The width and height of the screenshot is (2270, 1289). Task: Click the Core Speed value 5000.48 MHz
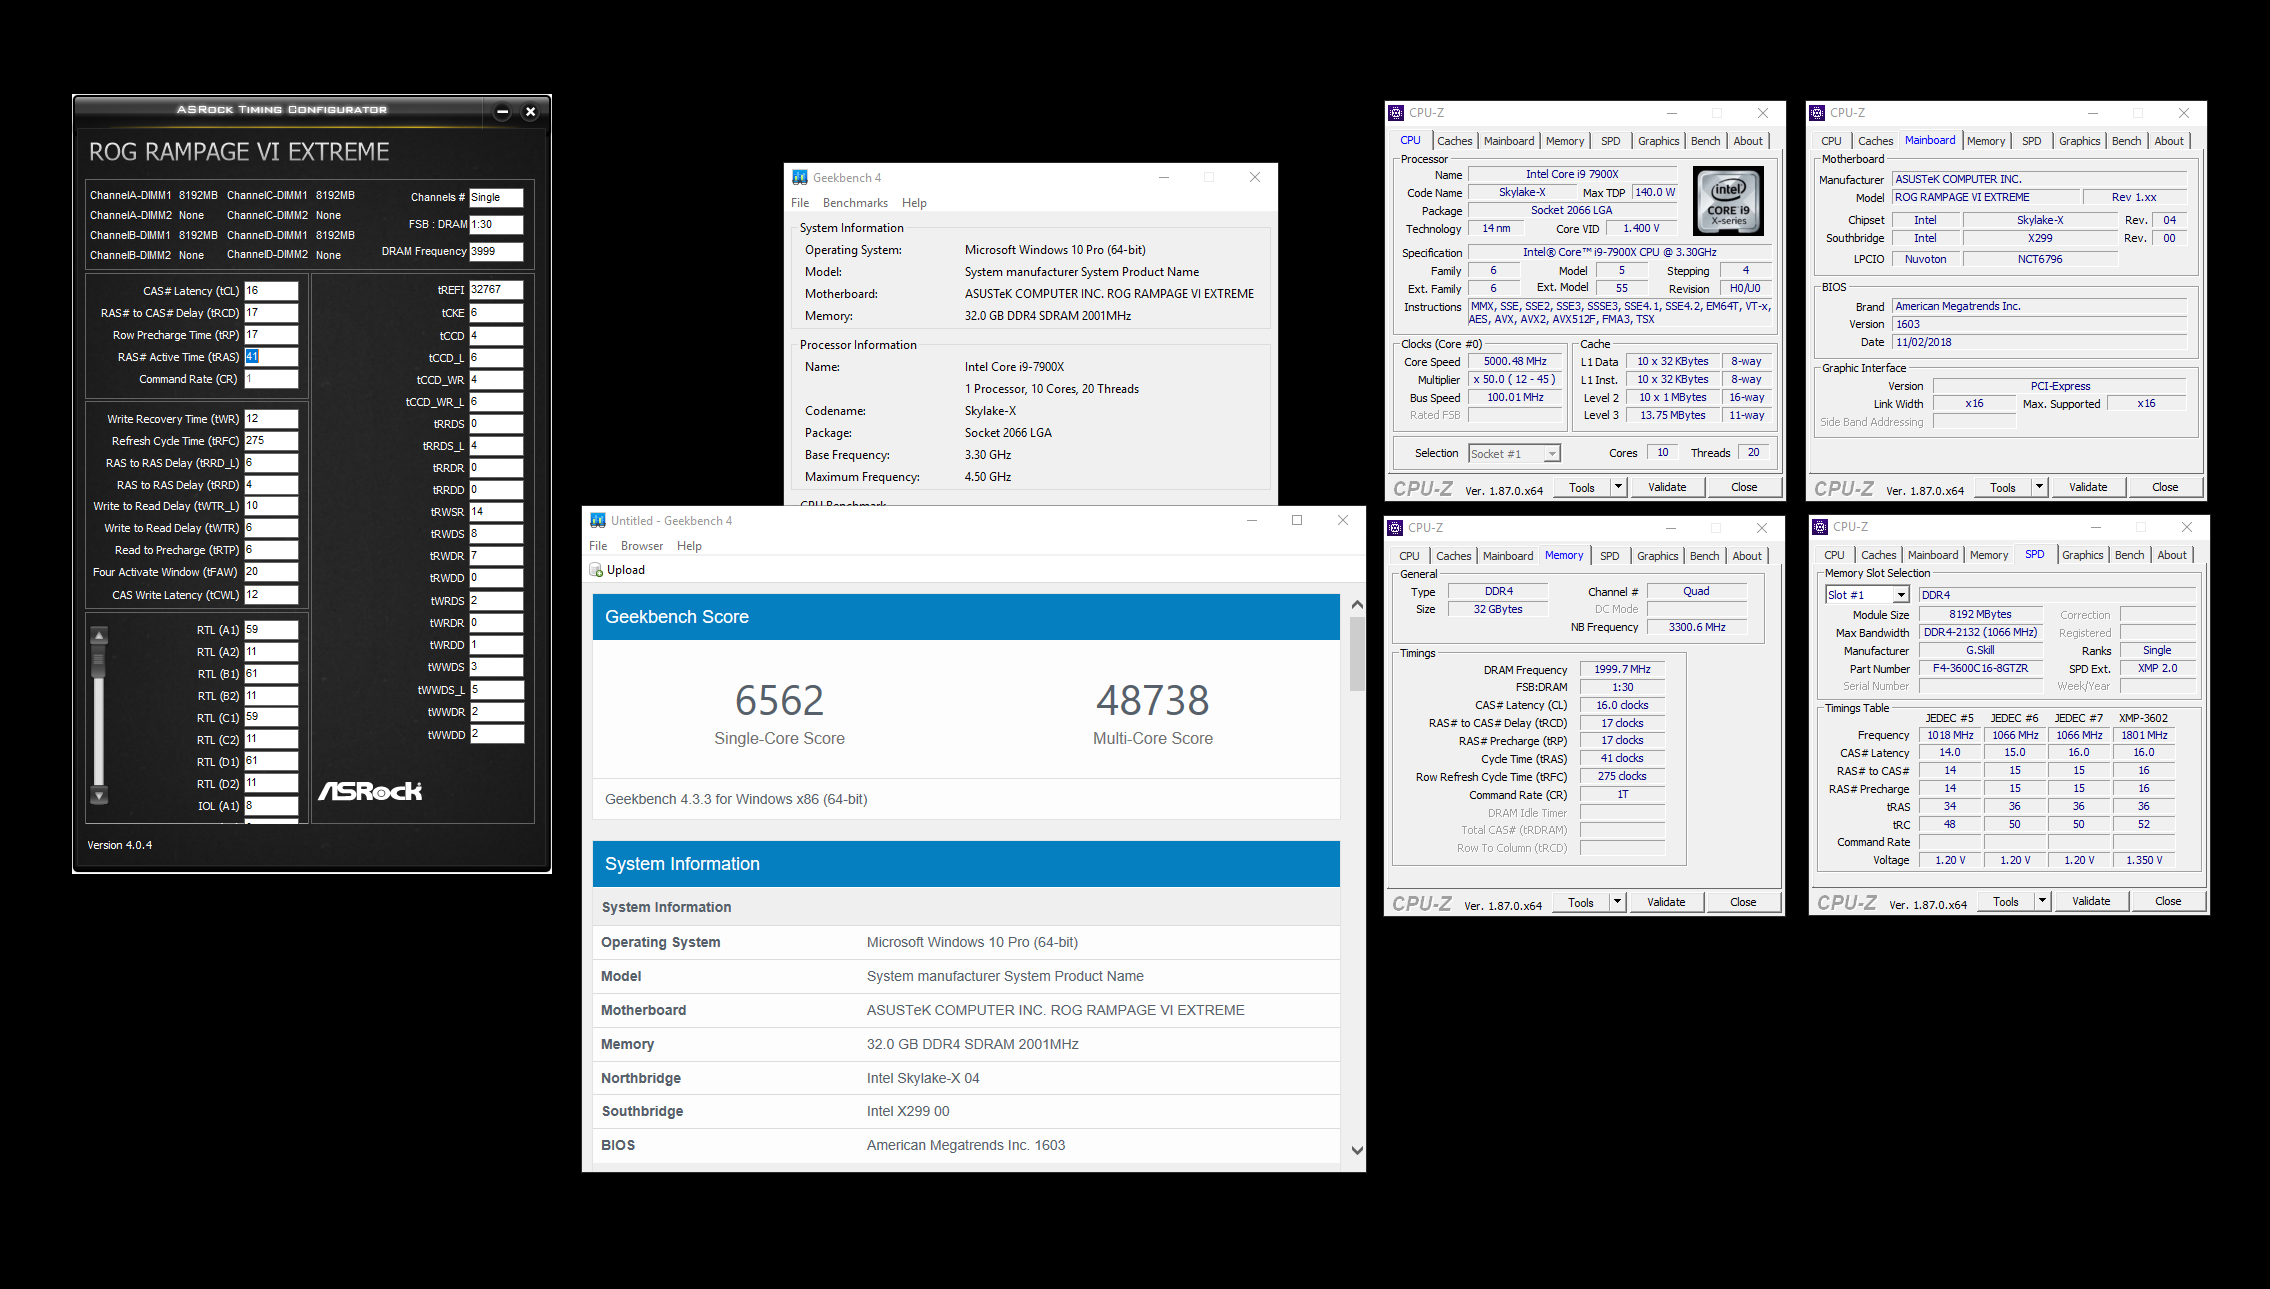tap(1515, 362)
